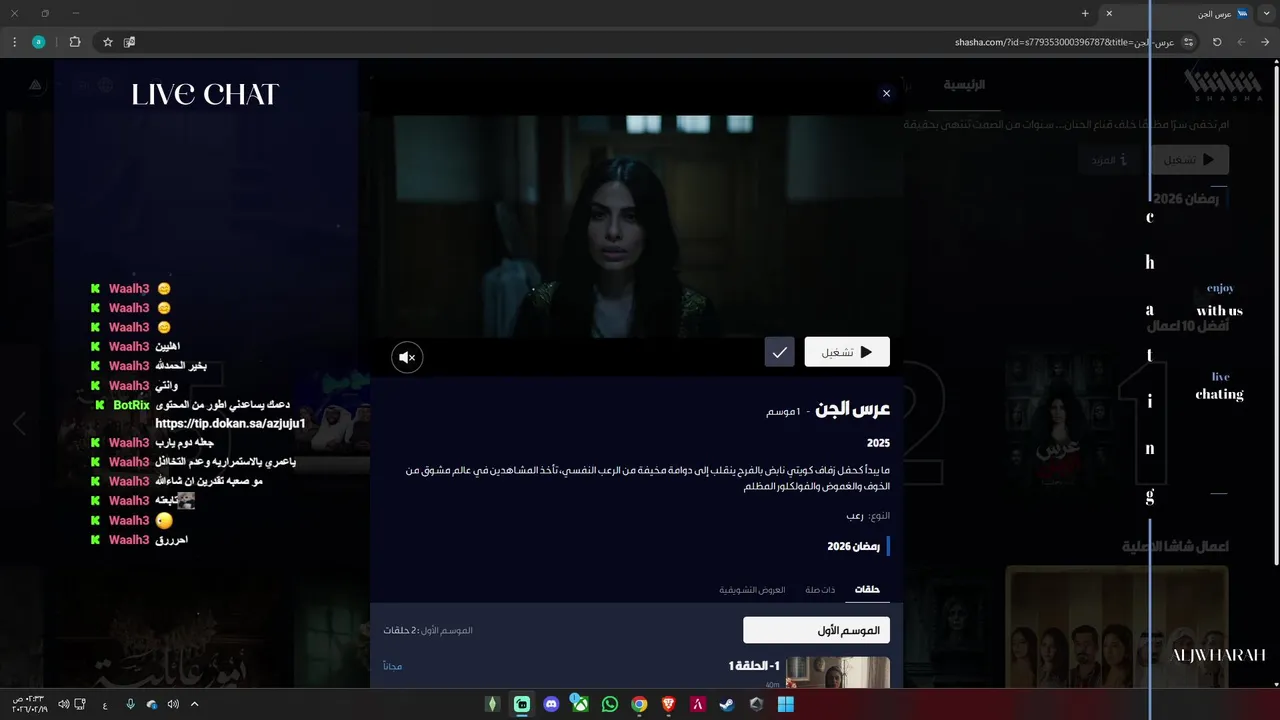Open the network tray icon

(80, 704)
